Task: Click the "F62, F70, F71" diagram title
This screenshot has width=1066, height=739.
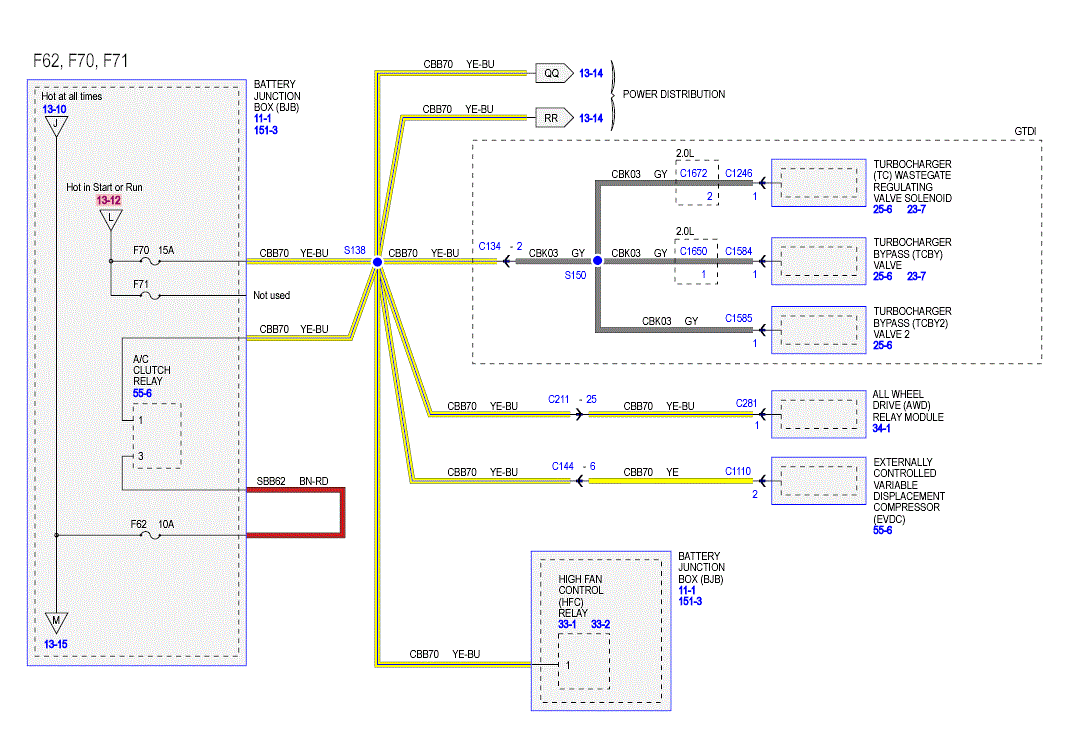Action: [x=80, y=61]
